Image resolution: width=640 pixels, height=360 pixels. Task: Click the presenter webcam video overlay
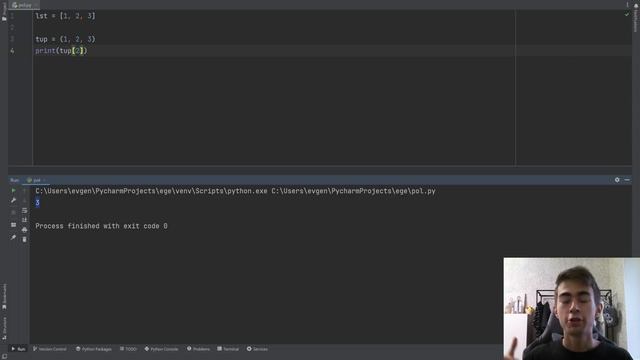572,309
